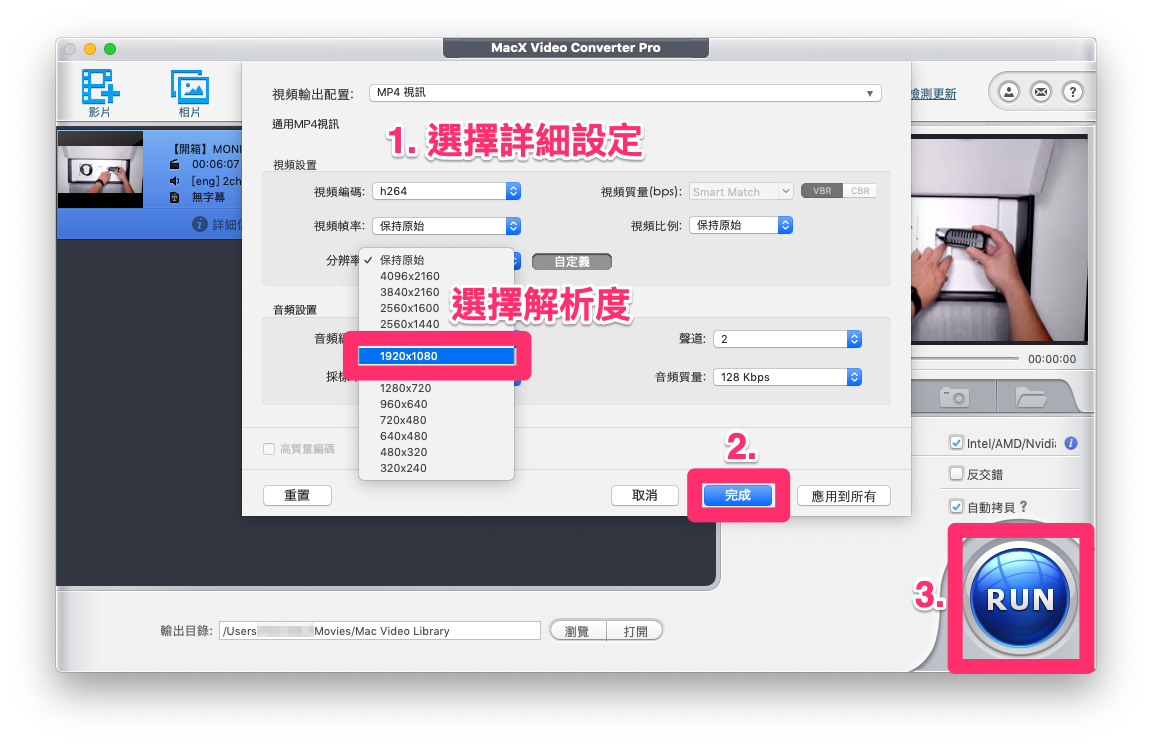This screenshot has height=746, width=1152.
Task: Click the video preview panel
Action: [999, 240]
